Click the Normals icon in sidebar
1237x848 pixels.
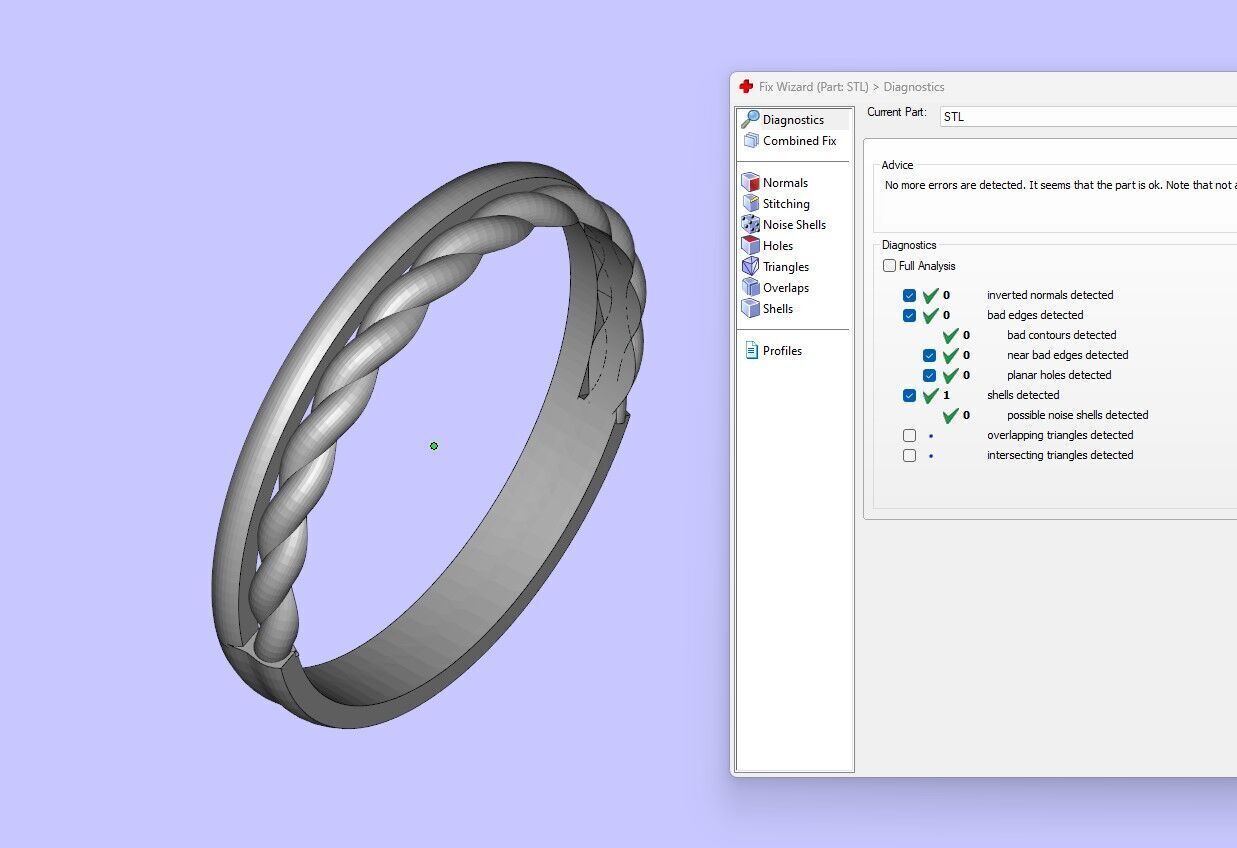(x=750, y=182)
